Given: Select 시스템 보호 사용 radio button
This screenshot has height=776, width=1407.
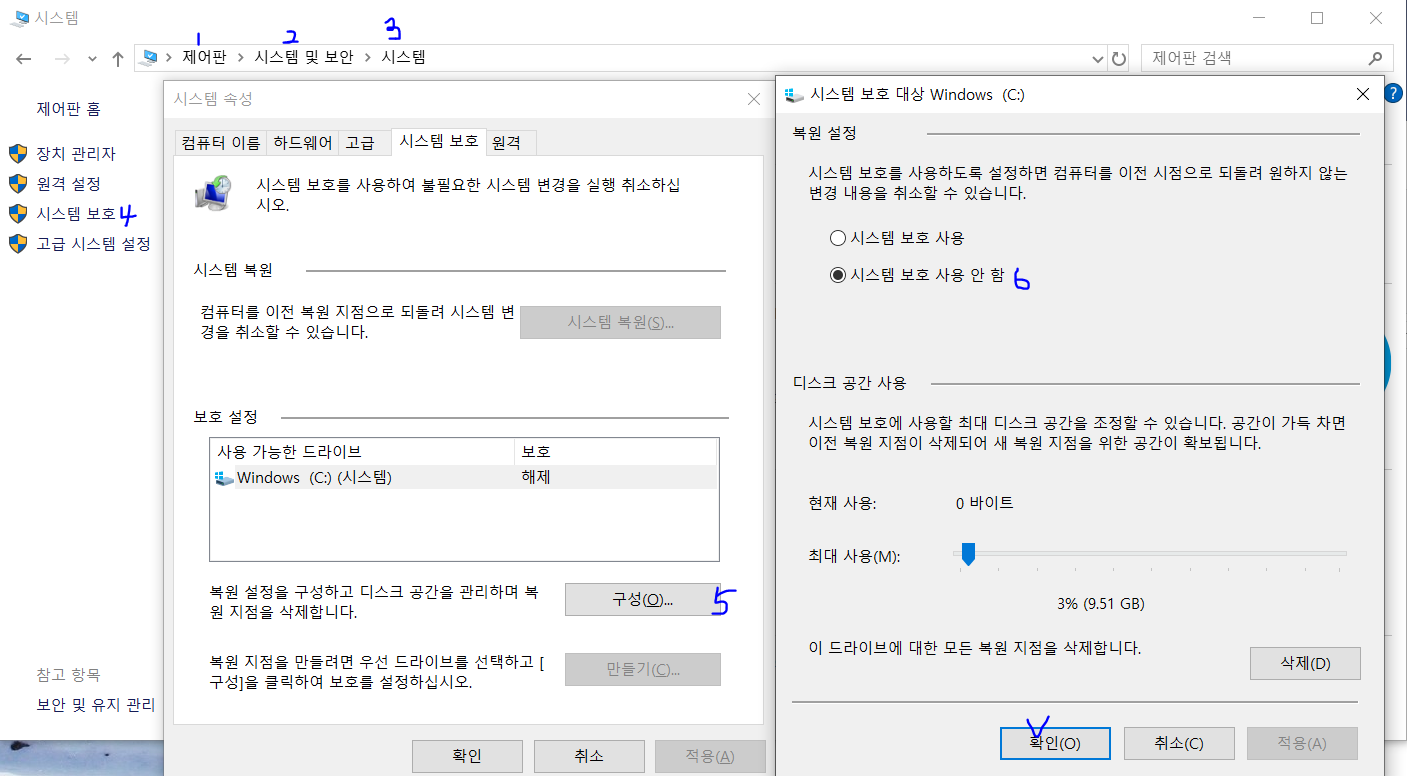Looking at the screenshot, I should (838, 238).
